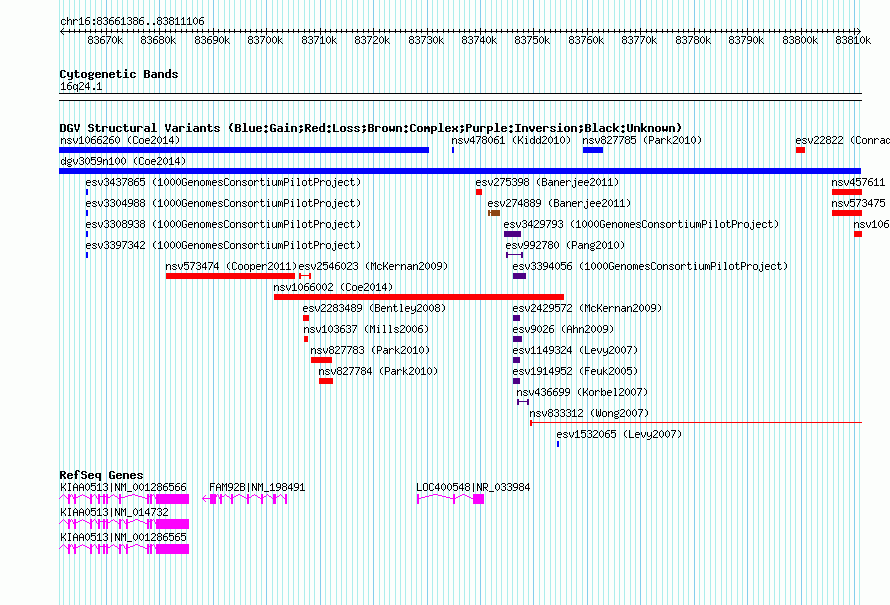Click the nsv1066002 (Coe2014) red loss bar
890x605 pixels.
419,297
